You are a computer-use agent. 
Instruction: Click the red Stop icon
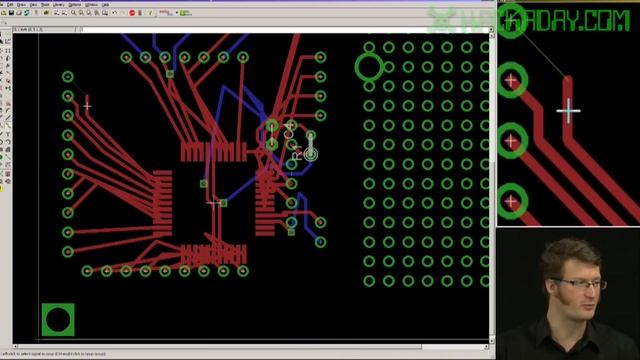132,13
